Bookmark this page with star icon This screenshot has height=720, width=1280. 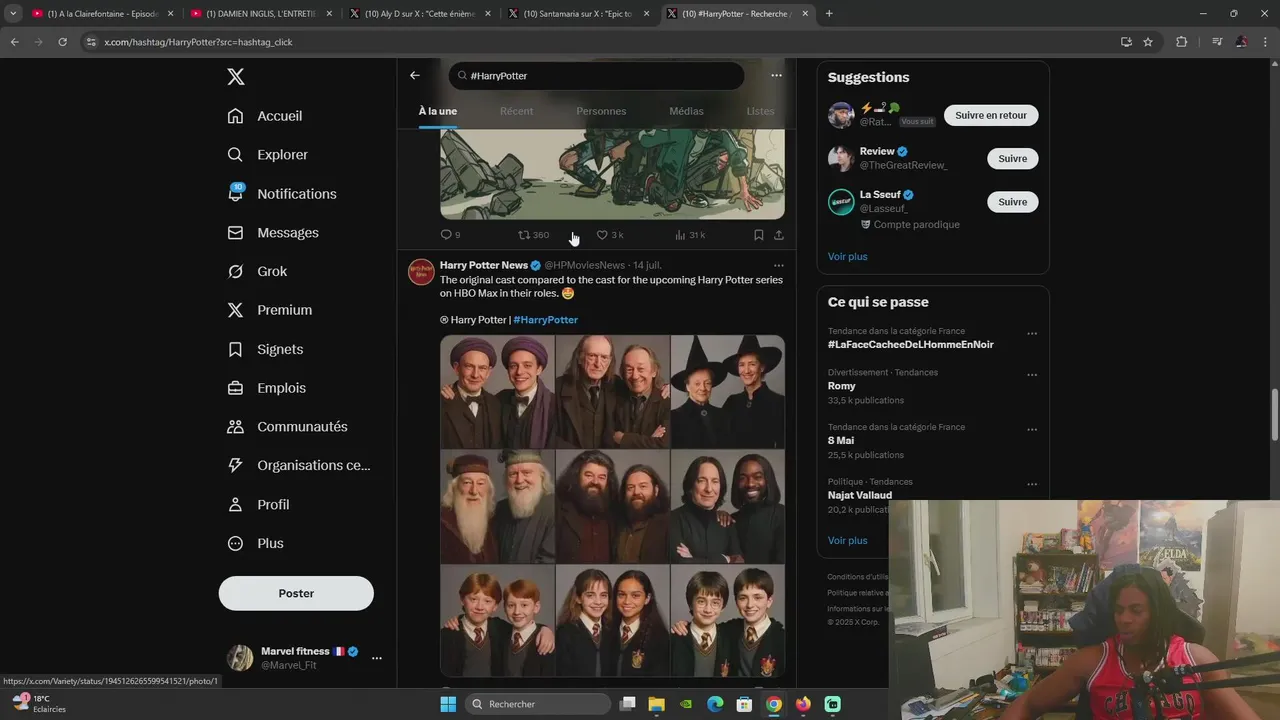[x=1148, y=42]
